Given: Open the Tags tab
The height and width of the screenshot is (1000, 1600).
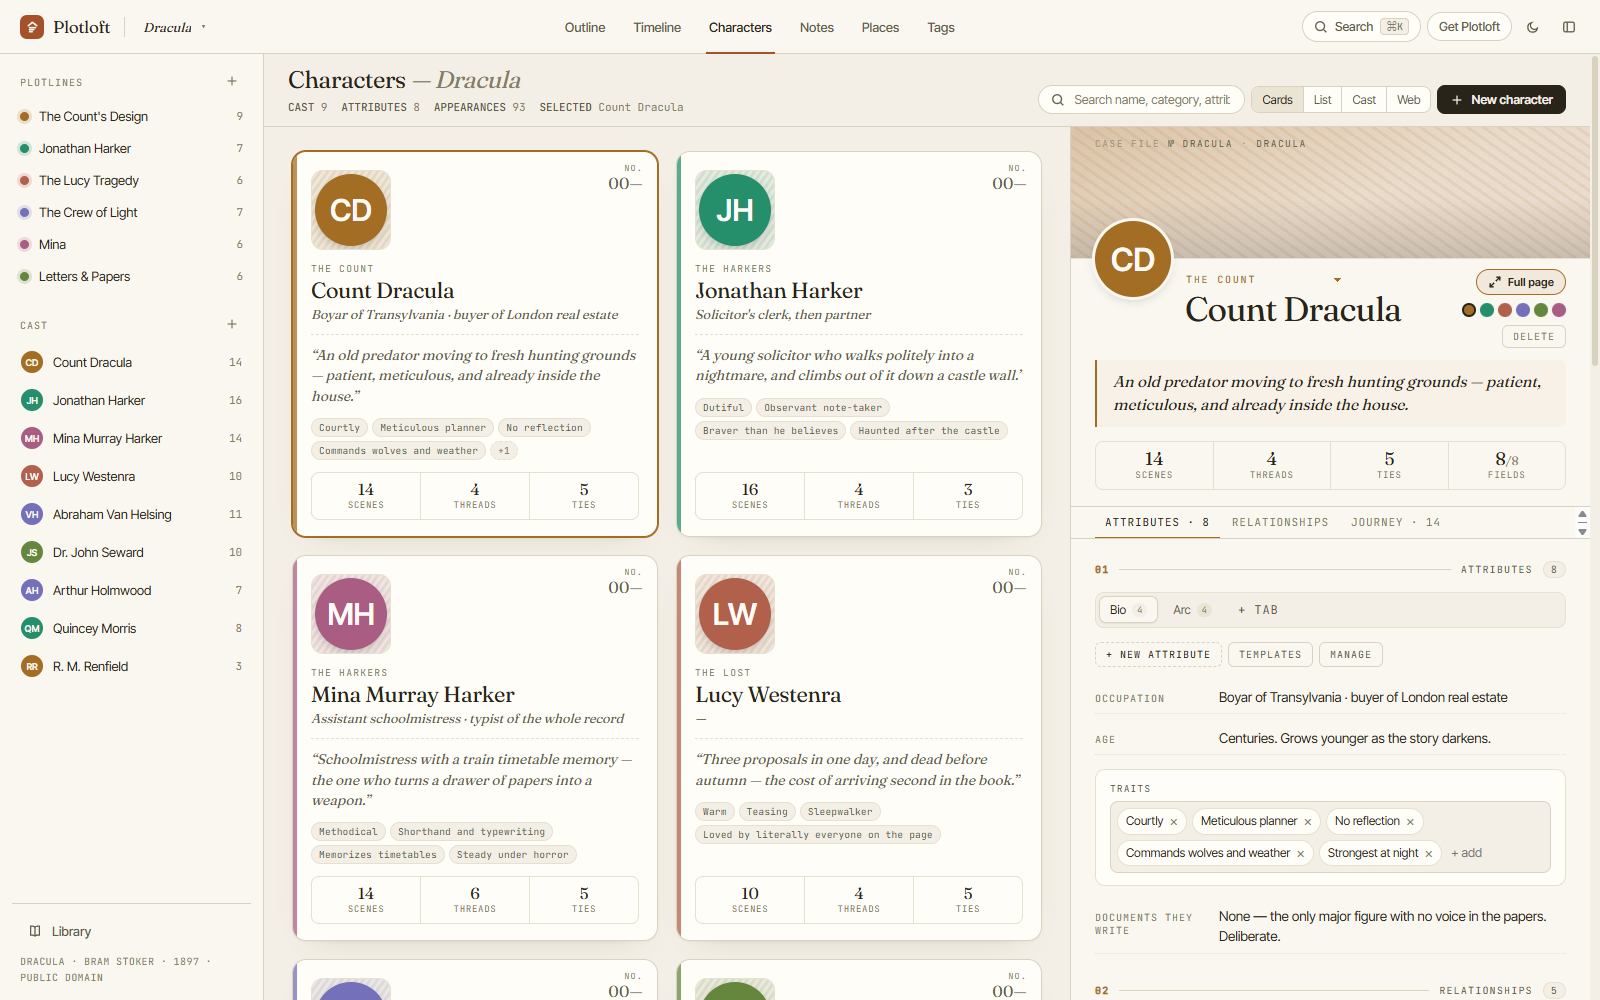Looking at the screenshot, I should (x=940, y=27).
